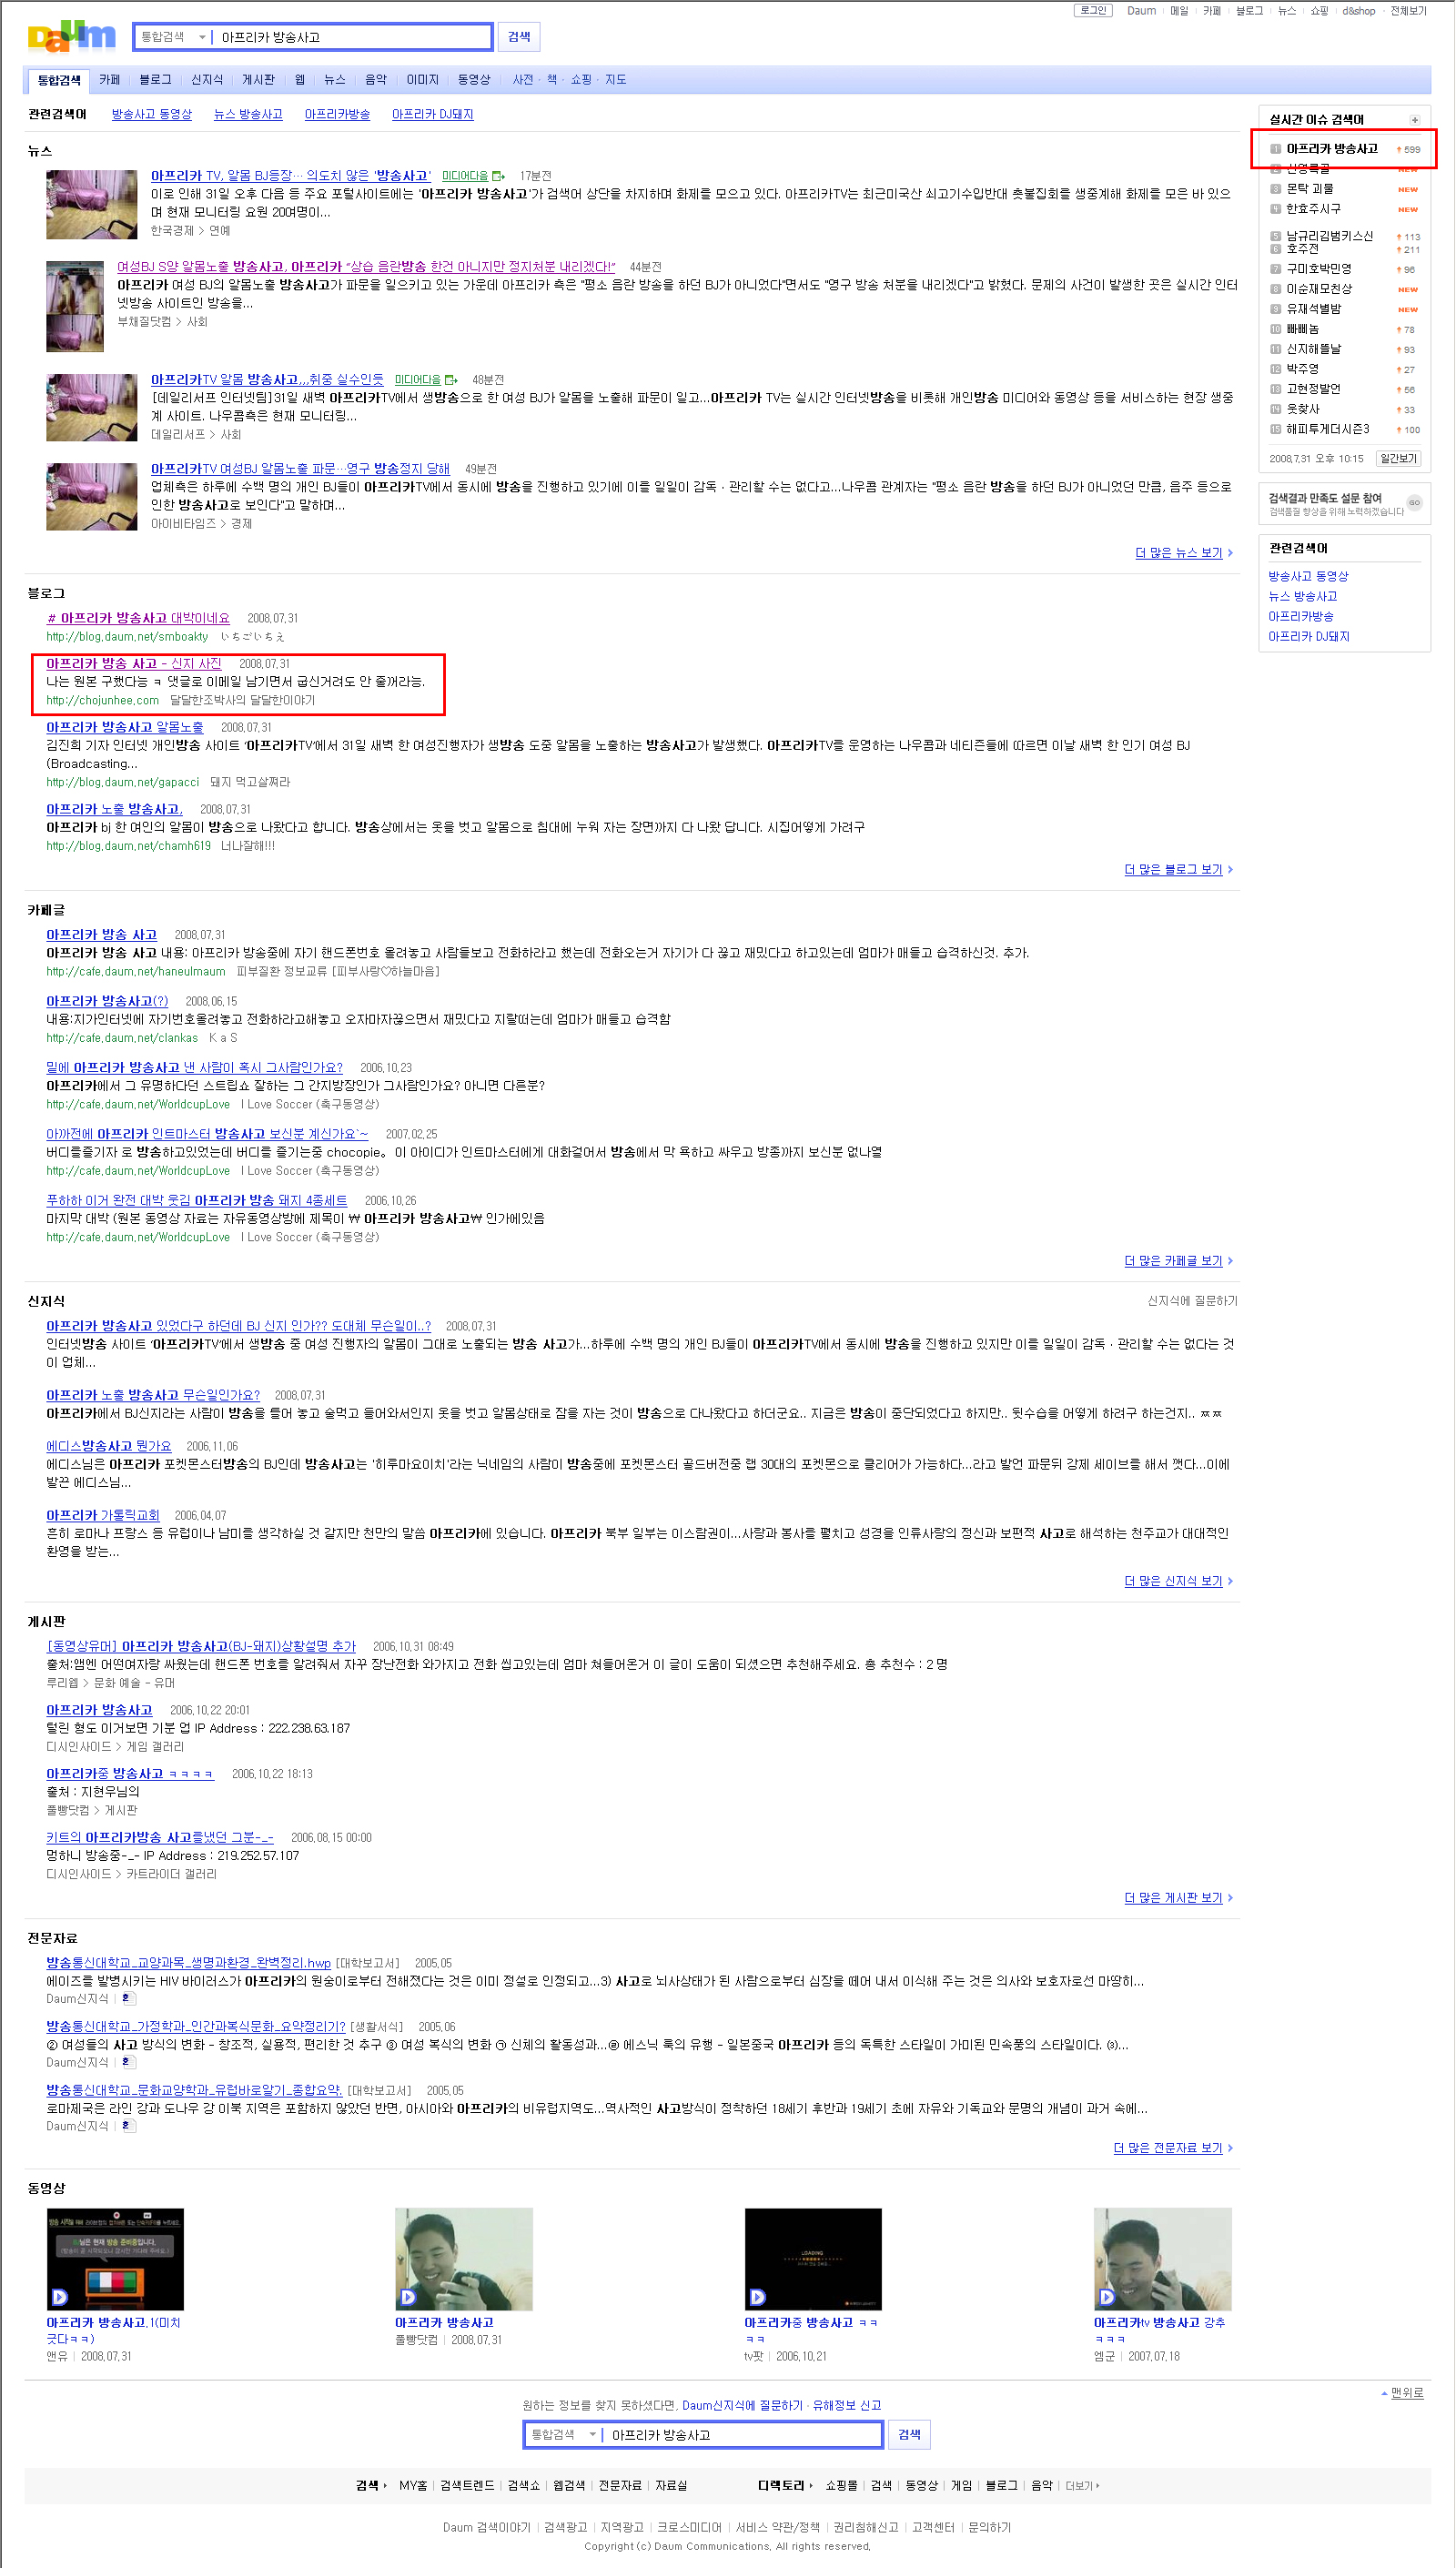This screenshot has height=2568, width=1456.
Task: Open the 더 많은 블로그 보기 link
Action: (x=1173, y=870)
